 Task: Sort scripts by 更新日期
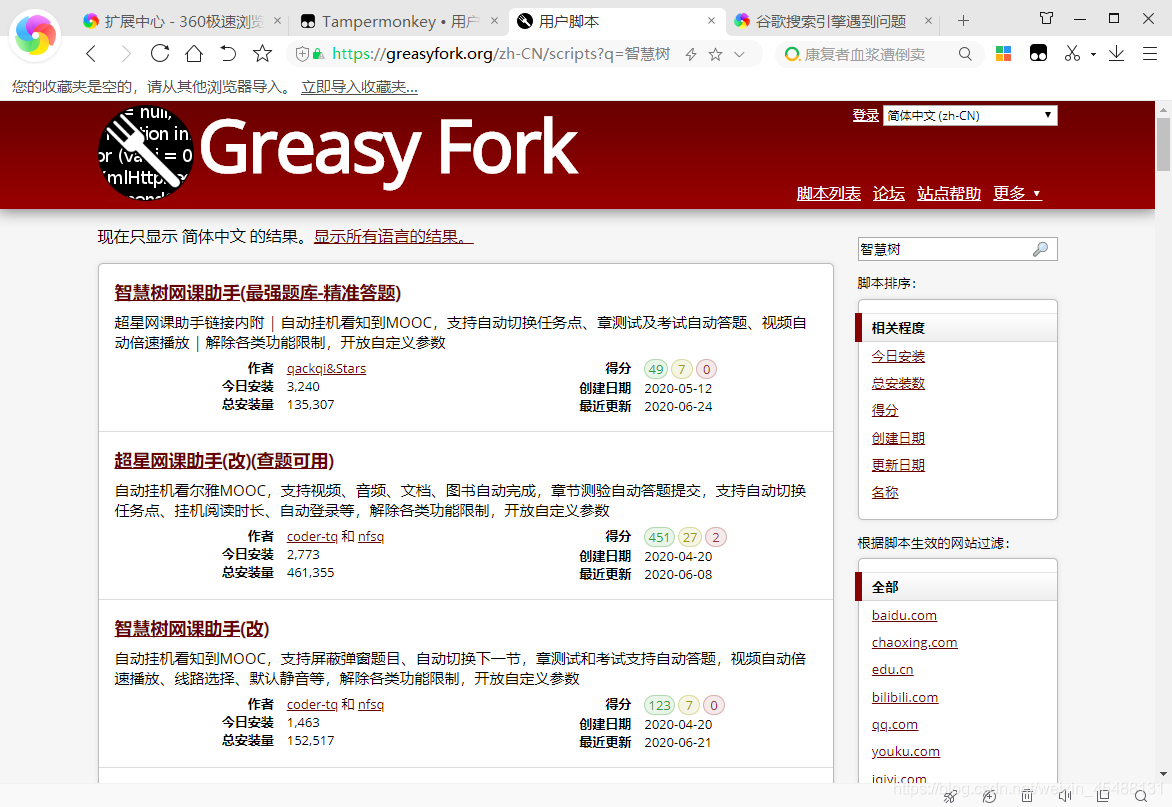898,465
